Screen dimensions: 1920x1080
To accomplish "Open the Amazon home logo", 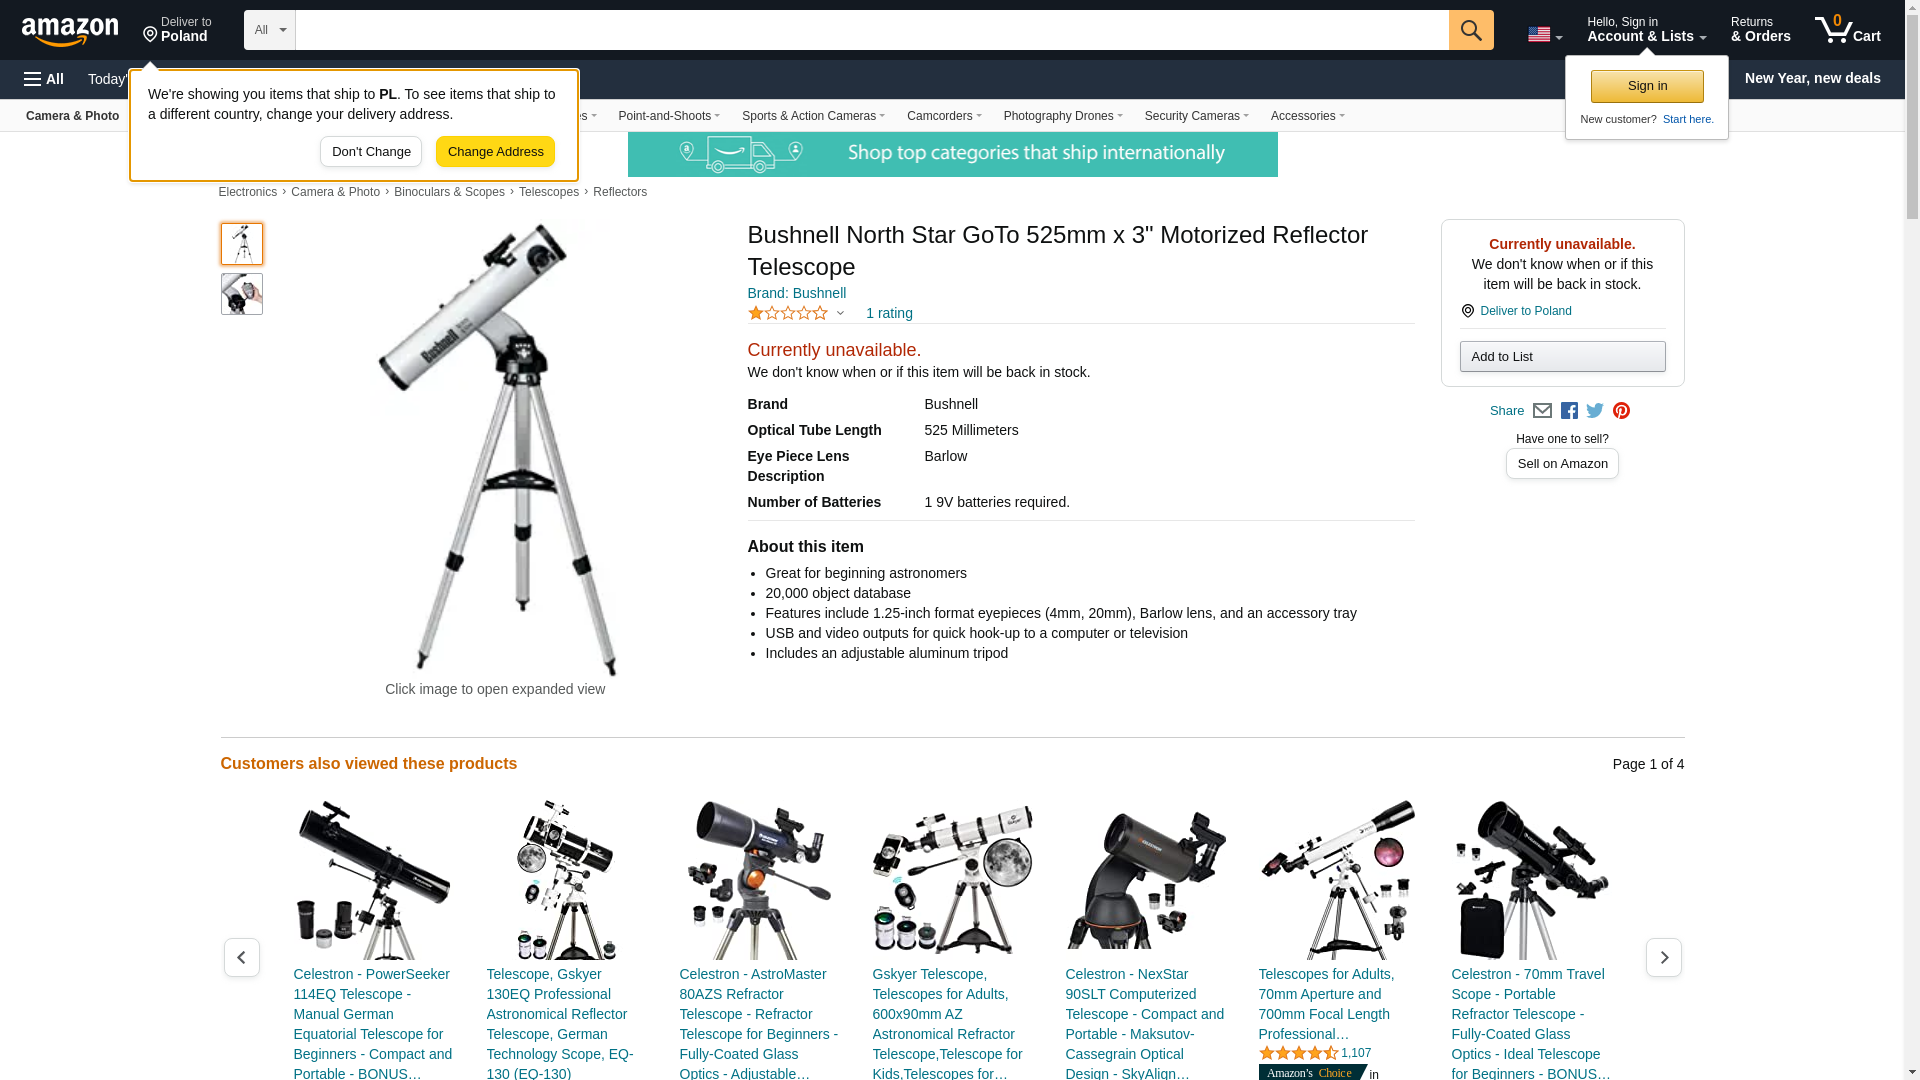I will click(x=70, y=32).
